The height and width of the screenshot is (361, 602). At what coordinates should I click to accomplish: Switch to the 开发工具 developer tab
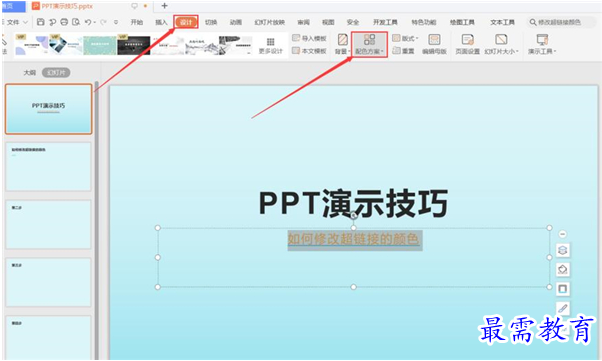coord(385,22)
